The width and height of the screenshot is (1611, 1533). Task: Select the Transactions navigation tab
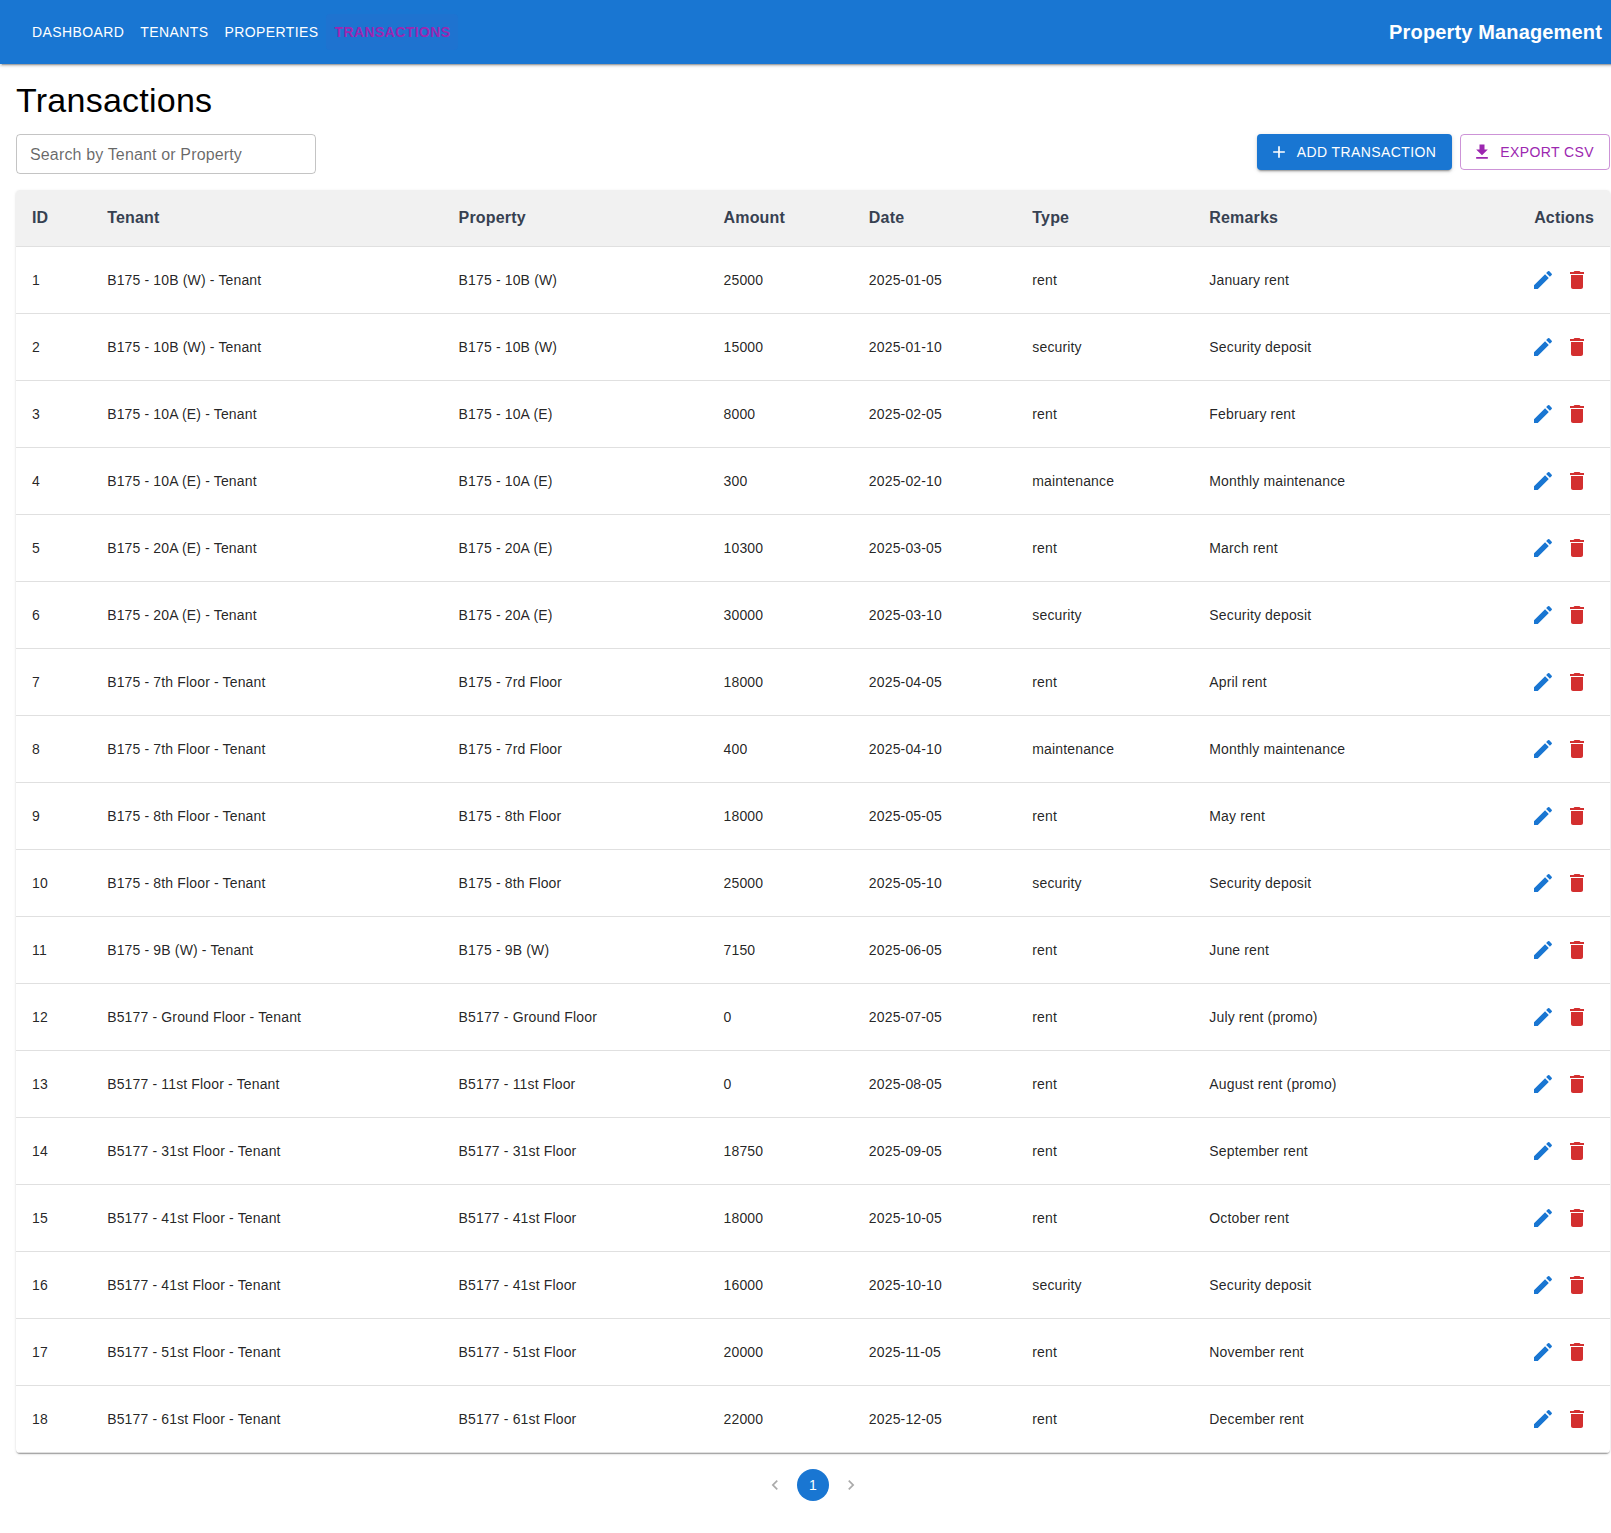[x=392, y=31]
